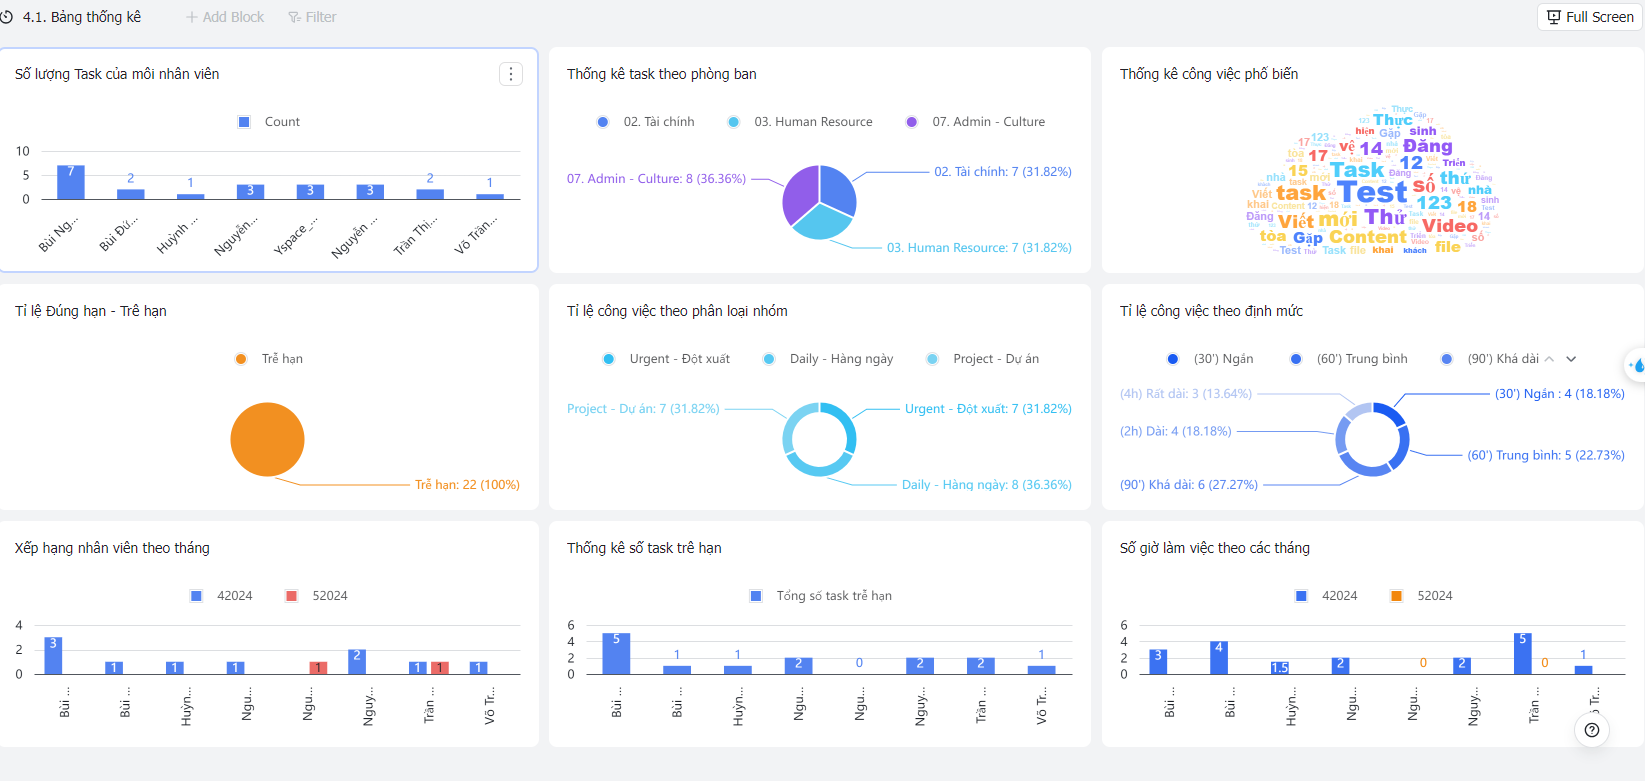Image resolution: width=1645 pixels, height=781 pixels.
Task: Click the label (60') Trung bình: 5 (22.73%)
Action: coord(1546,455)
